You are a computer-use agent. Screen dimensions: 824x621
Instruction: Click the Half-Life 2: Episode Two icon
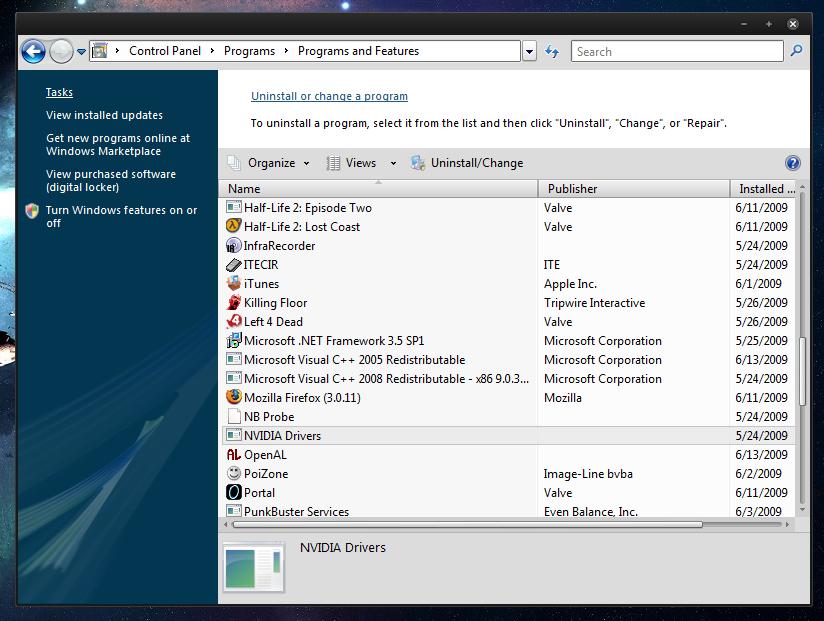tap(234, 207)
